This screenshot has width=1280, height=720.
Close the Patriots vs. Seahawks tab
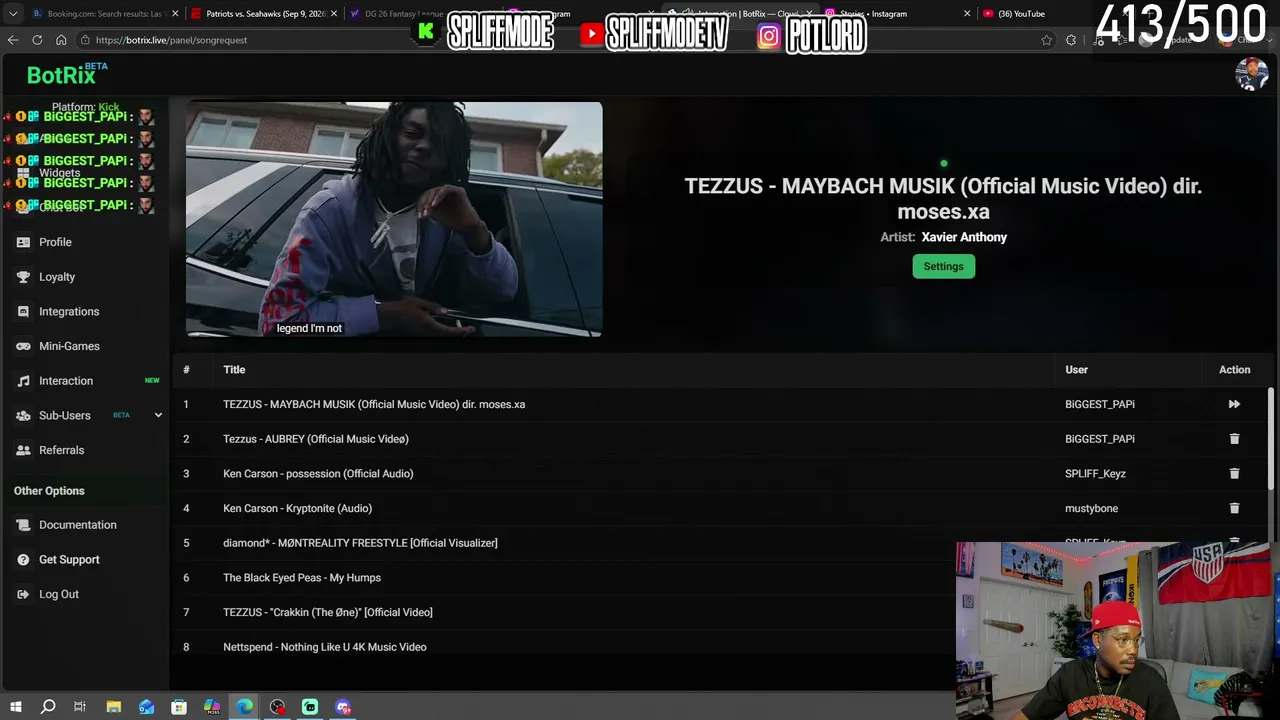(334, 14)
